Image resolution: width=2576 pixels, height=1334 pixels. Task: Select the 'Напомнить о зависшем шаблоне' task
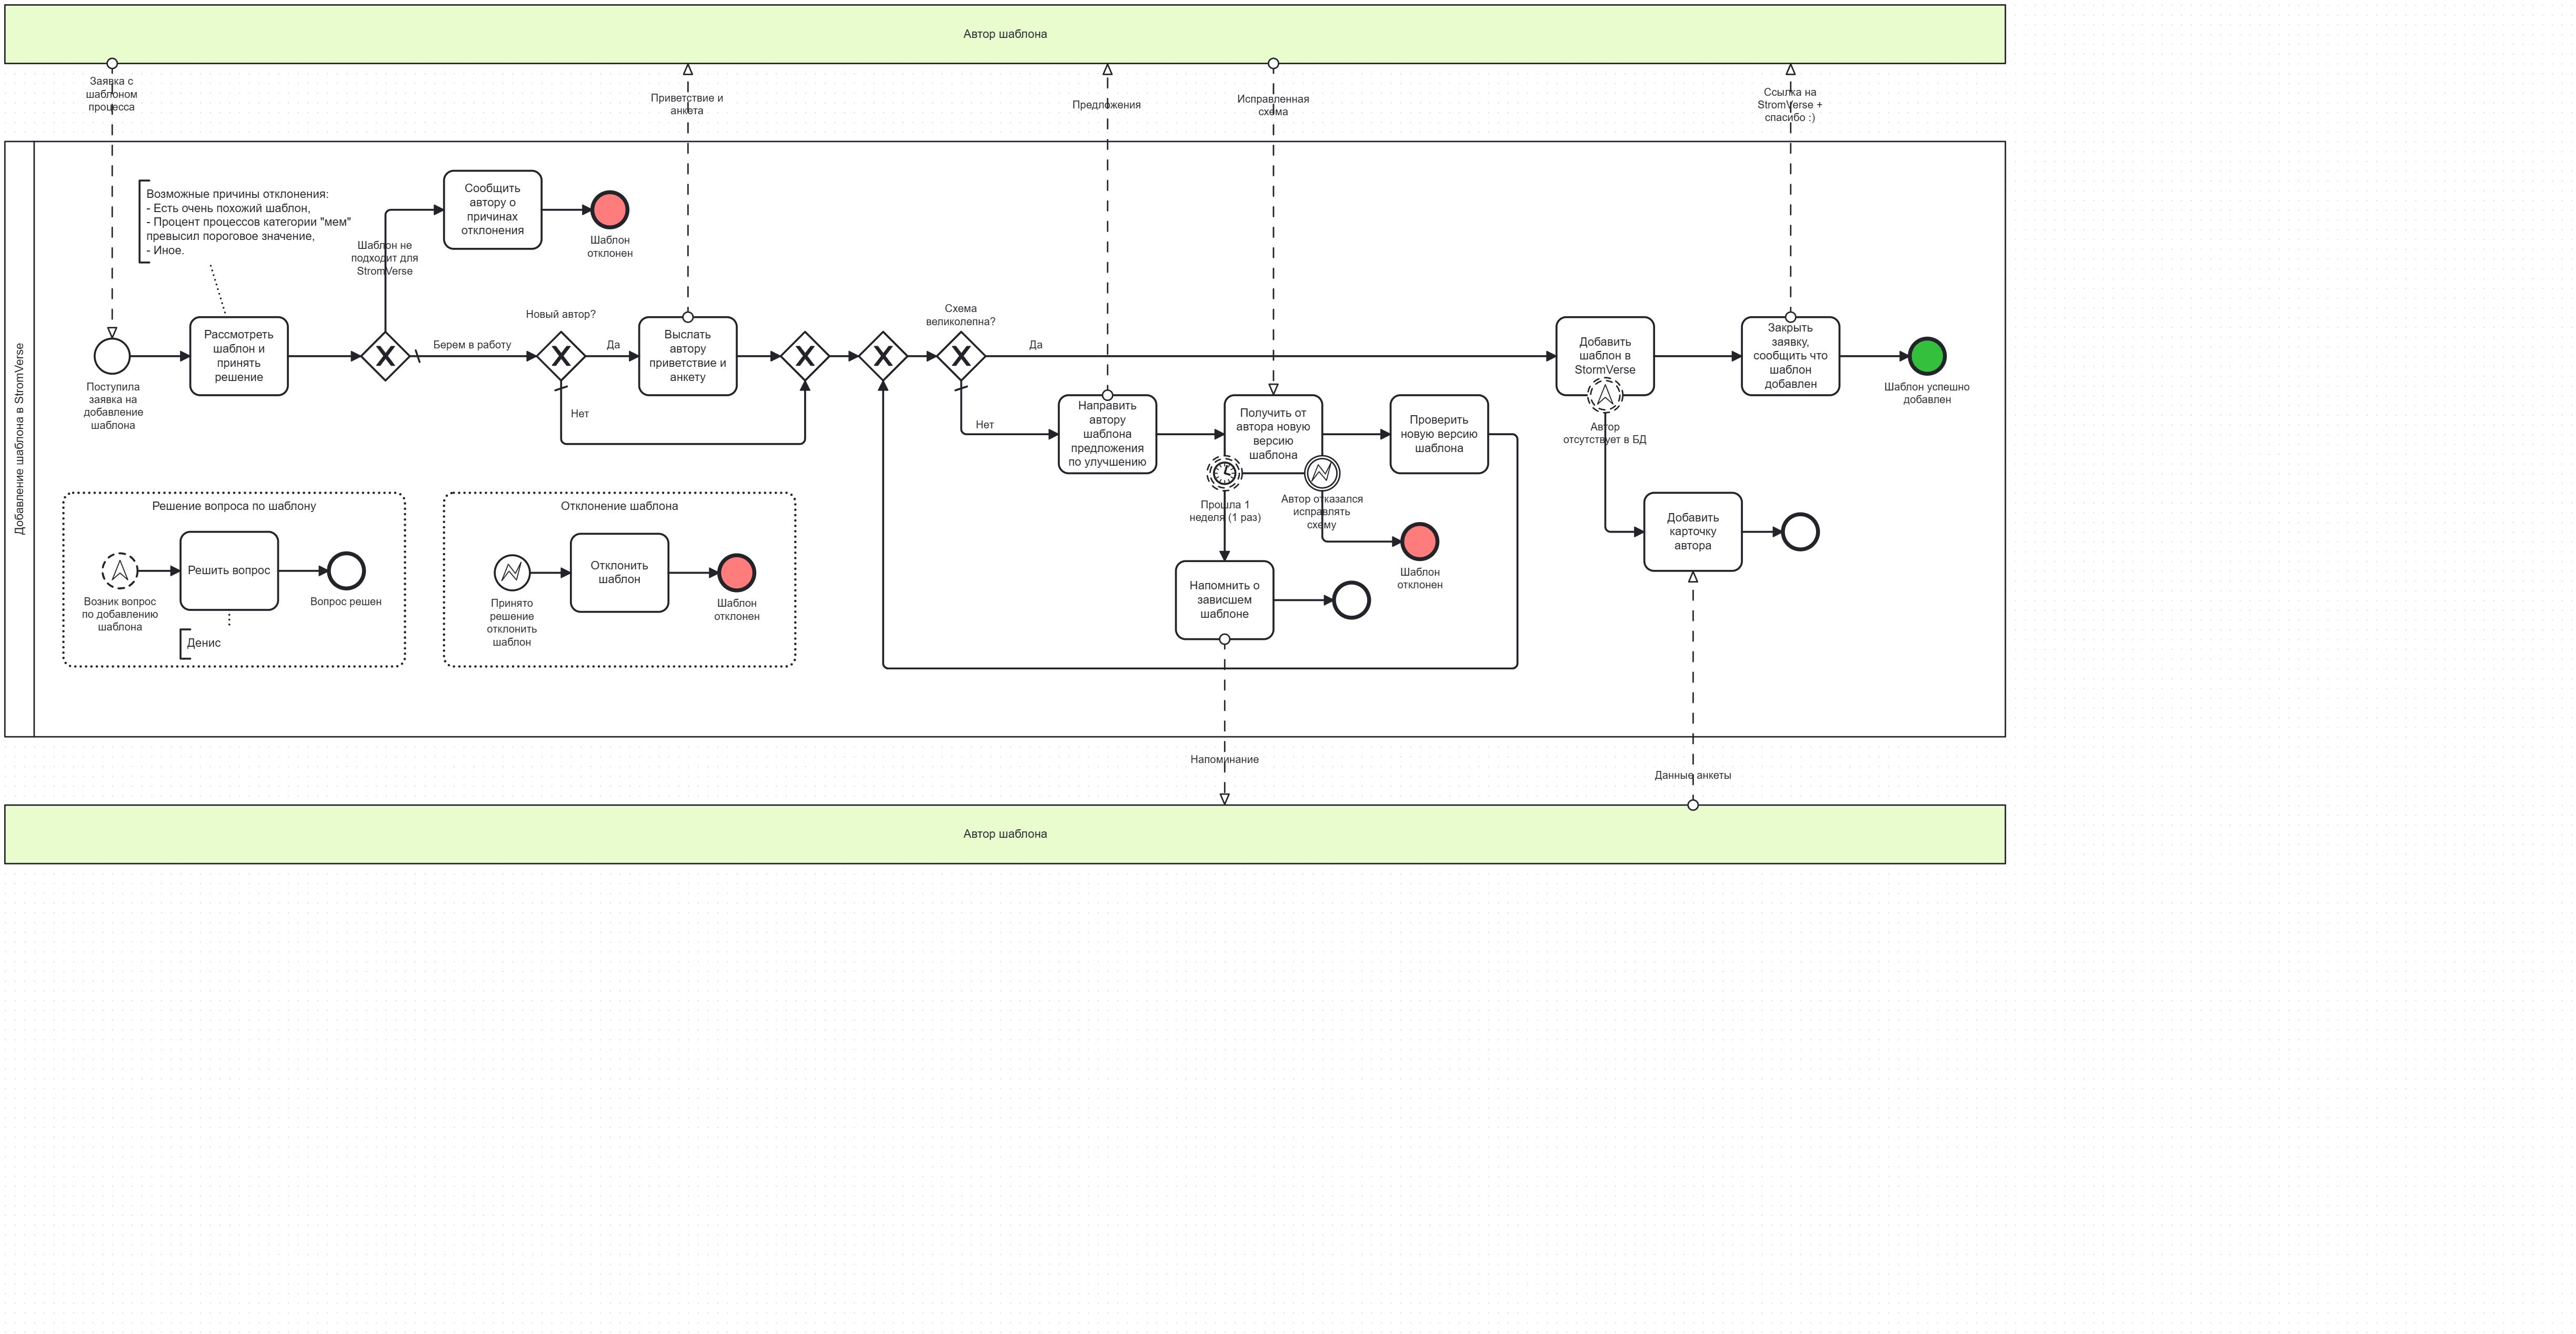(x=1224, y=600)
